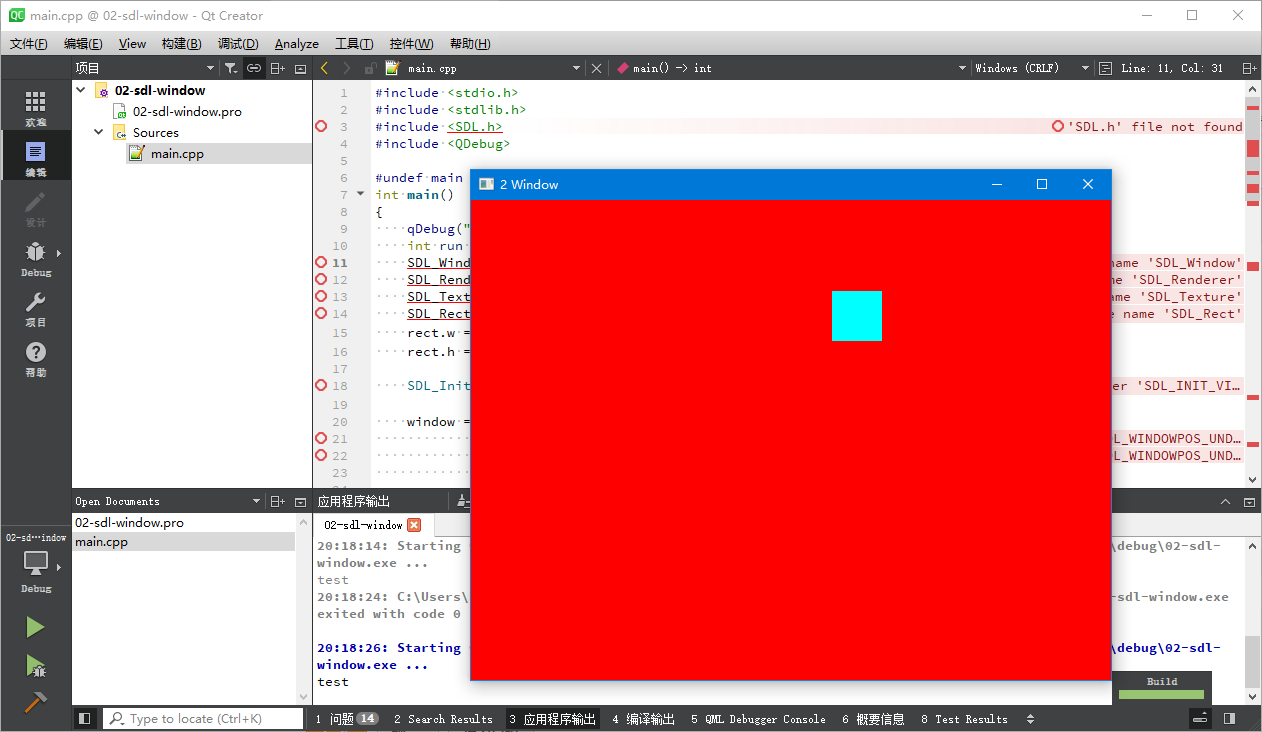The height and width of the screenshot is (732, 1262).
Task: Expand the output panes list arrows
Action: pos(1031,719)
